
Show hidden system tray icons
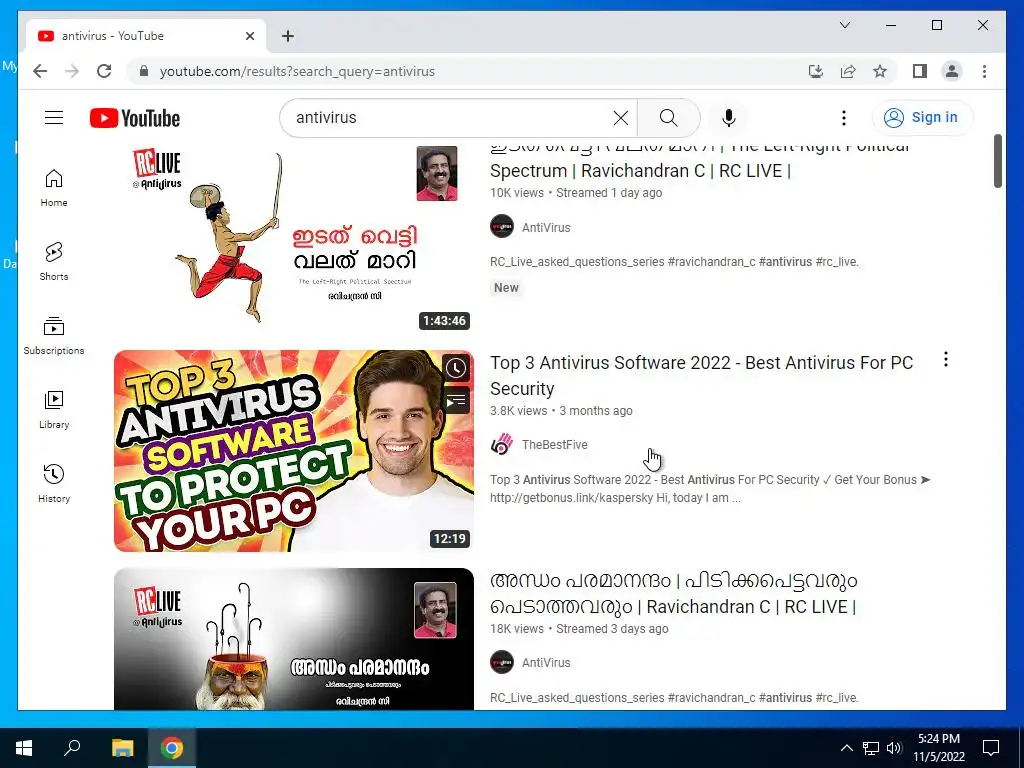coord(846,748)
